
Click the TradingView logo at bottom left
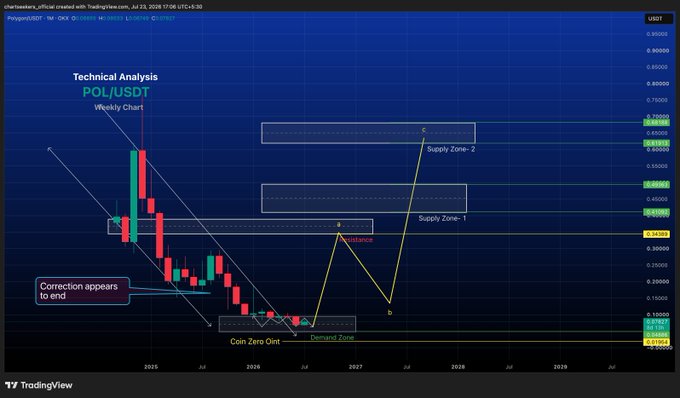point(39,385)
